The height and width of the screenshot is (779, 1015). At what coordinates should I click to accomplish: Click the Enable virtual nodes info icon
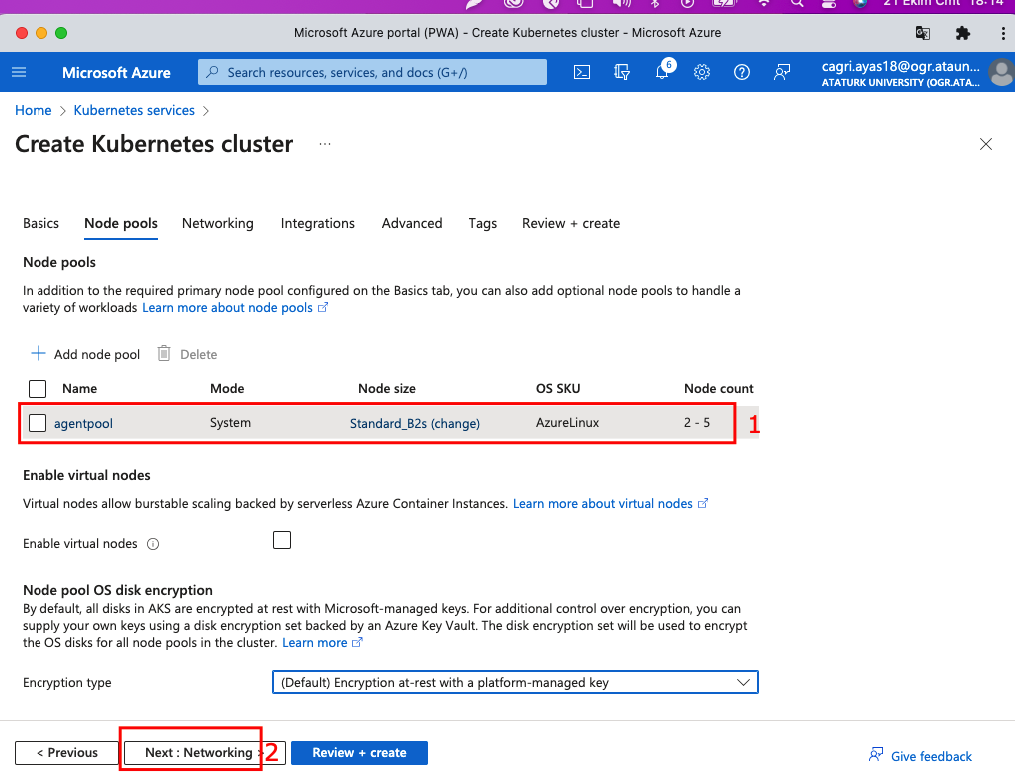coord(153,544)
